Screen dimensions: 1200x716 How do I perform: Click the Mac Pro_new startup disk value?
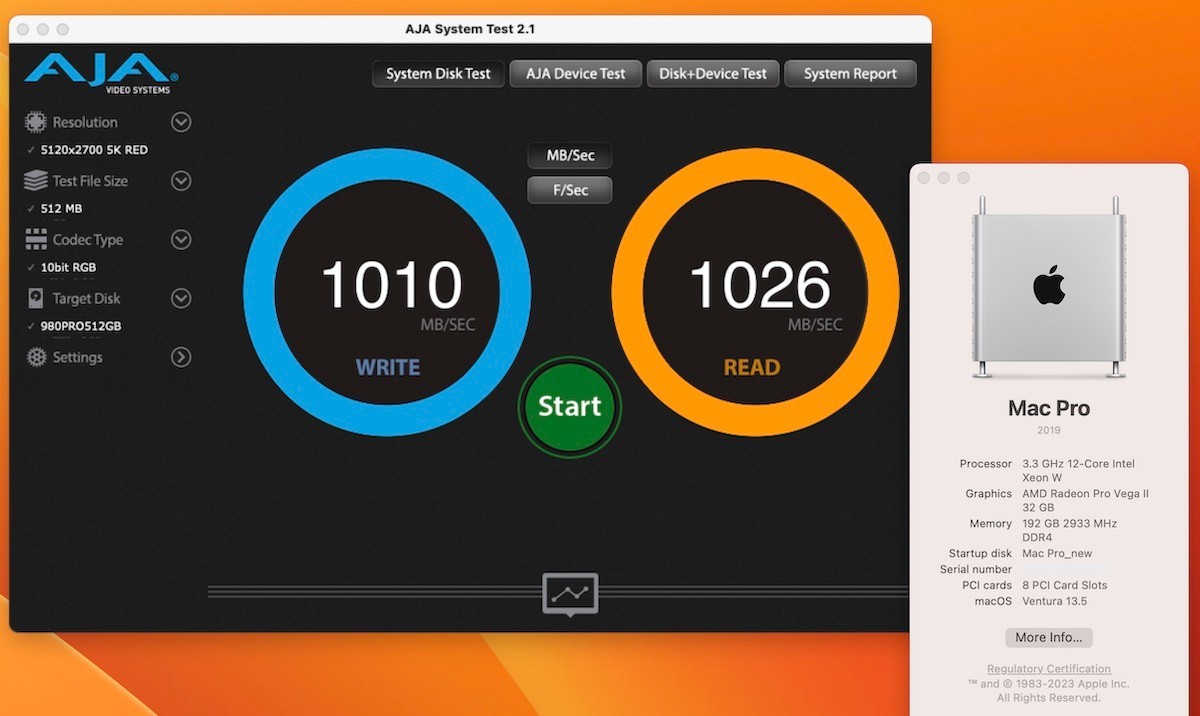pyautogui.click(x=1057, y=553)
